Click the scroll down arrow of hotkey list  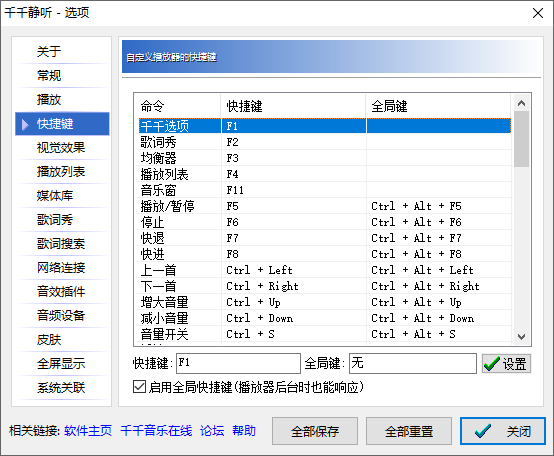pos(521,337)
